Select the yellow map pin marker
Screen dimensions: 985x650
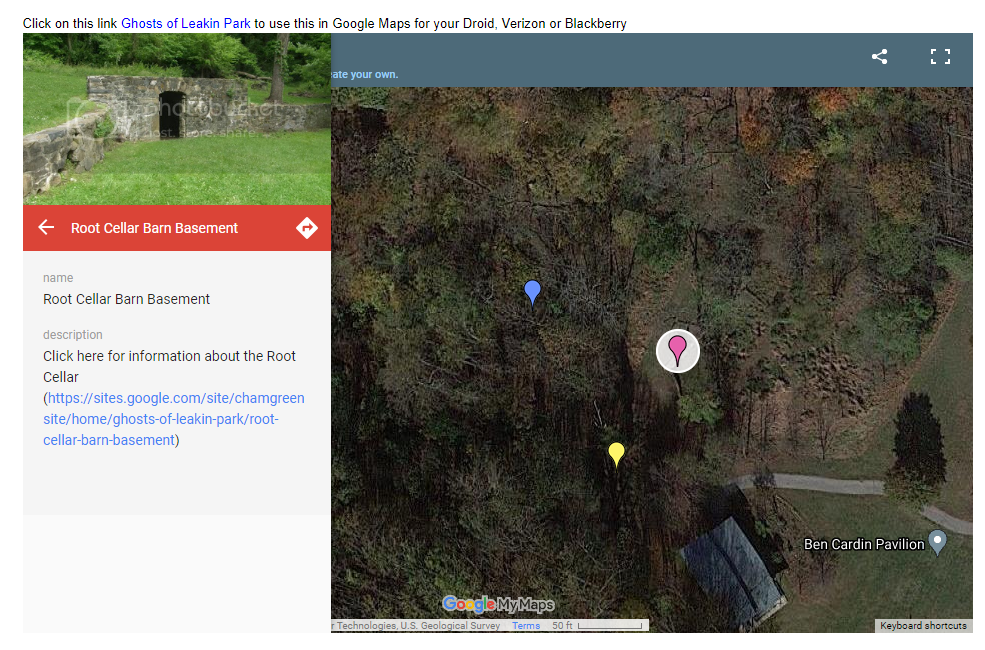pos(616,455)
